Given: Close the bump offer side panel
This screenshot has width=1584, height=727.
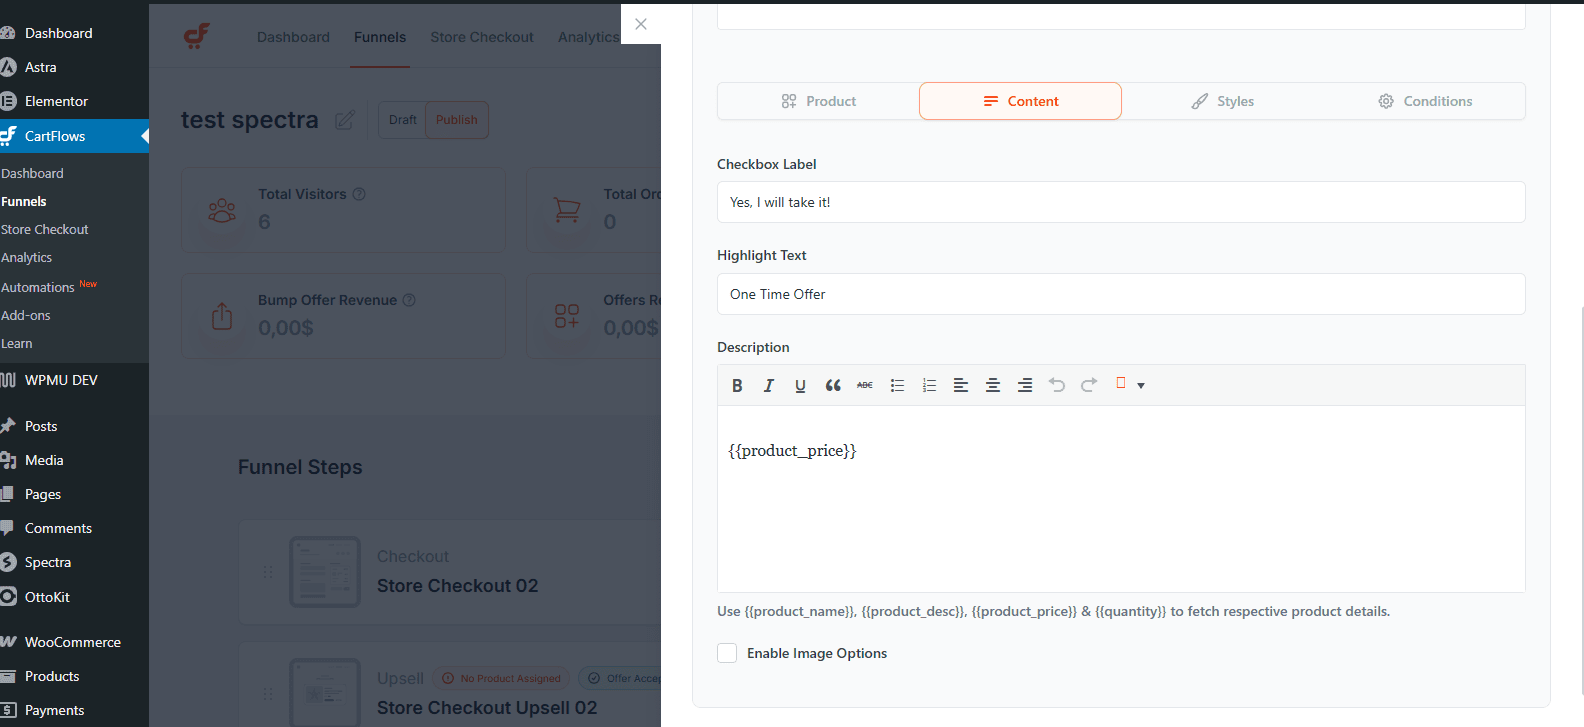Looking at the screenshot, I should point(641,24).
